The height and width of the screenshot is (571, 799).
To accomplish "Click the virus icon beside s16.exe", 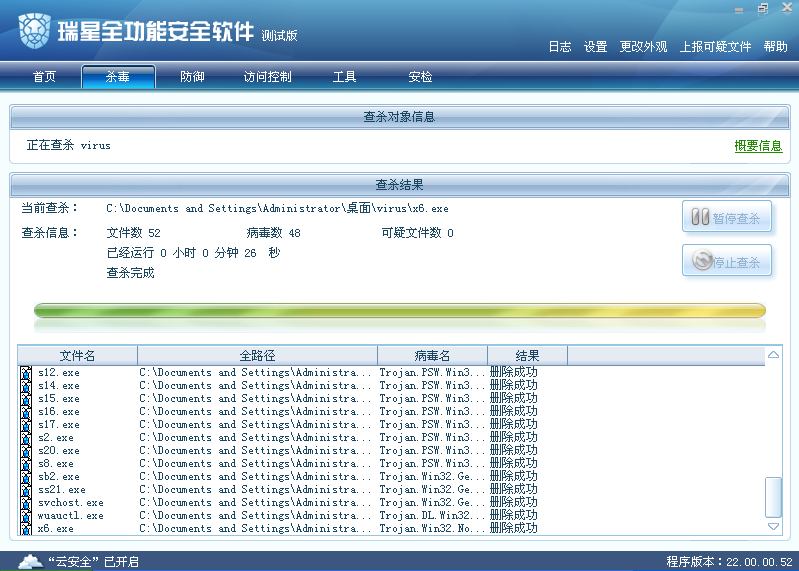I will [25, 412].
